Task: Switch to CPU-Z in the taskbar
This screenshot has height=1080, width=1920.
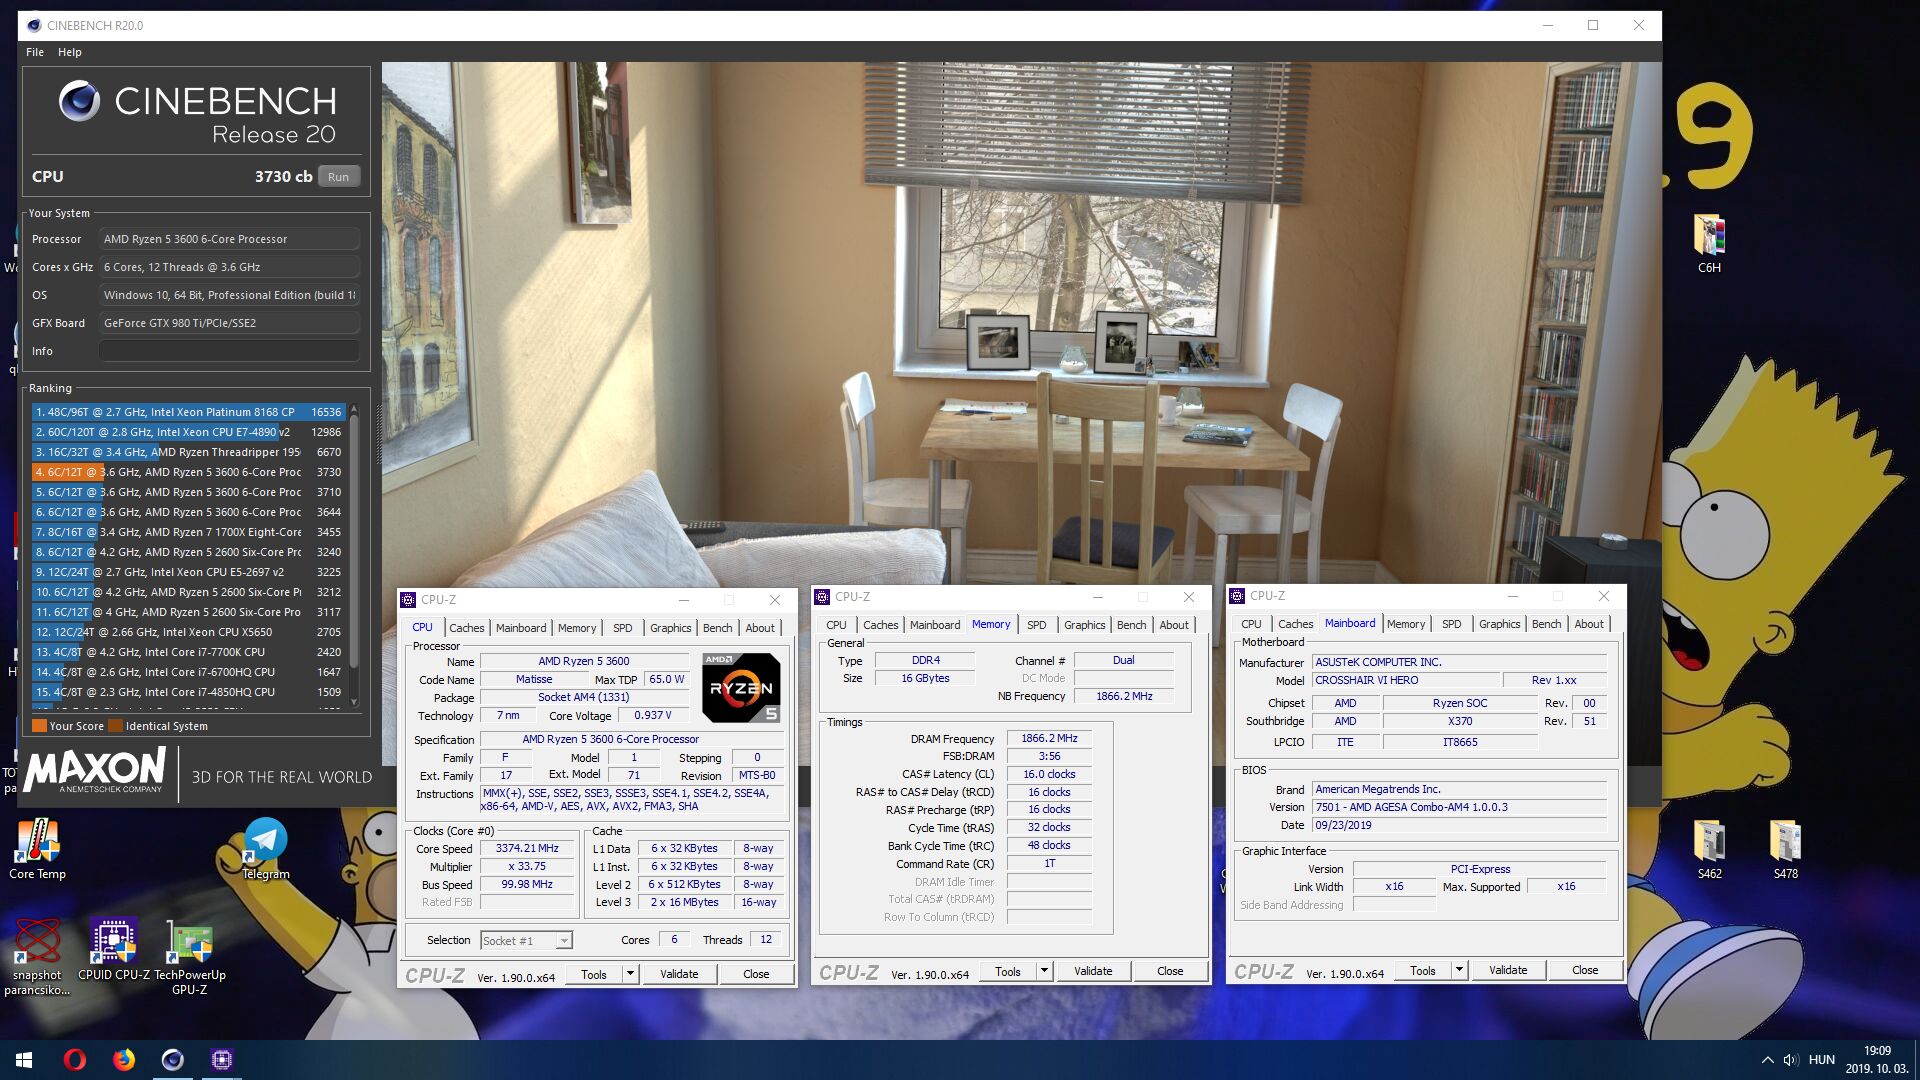Action: [222, 1060]
